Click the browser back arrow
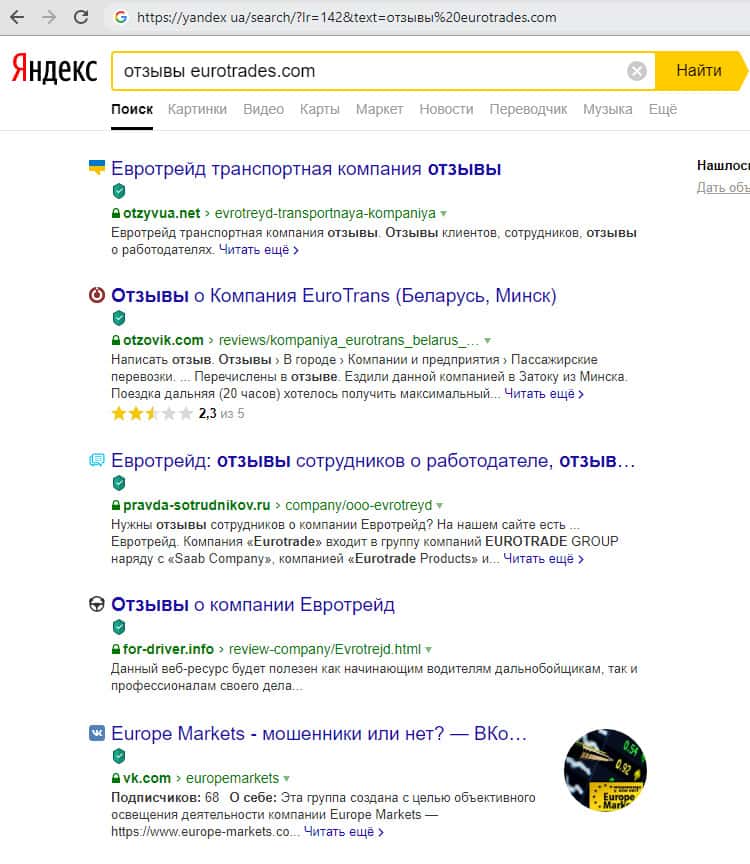750x864 pixels. point(17,17)
